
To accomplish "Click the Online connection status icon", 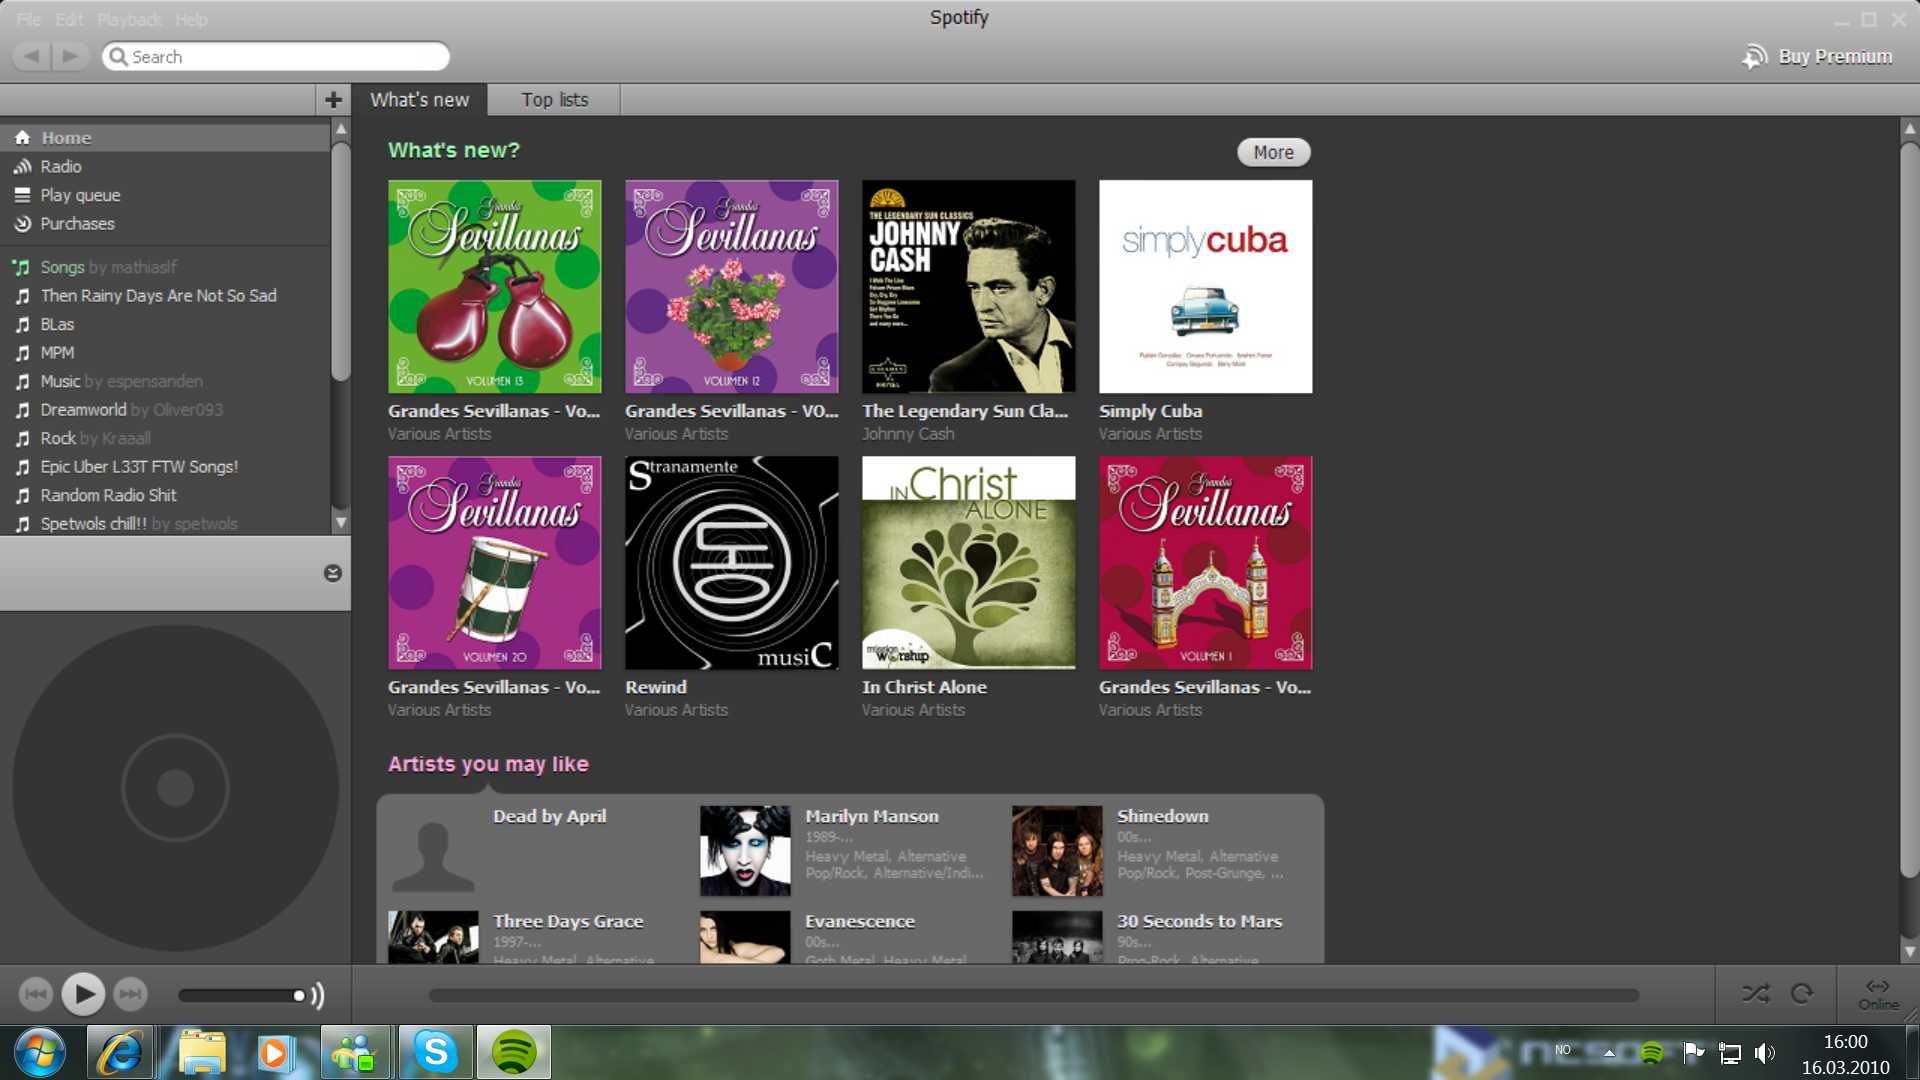I will pyautogui.click(x=1878, y=994).
